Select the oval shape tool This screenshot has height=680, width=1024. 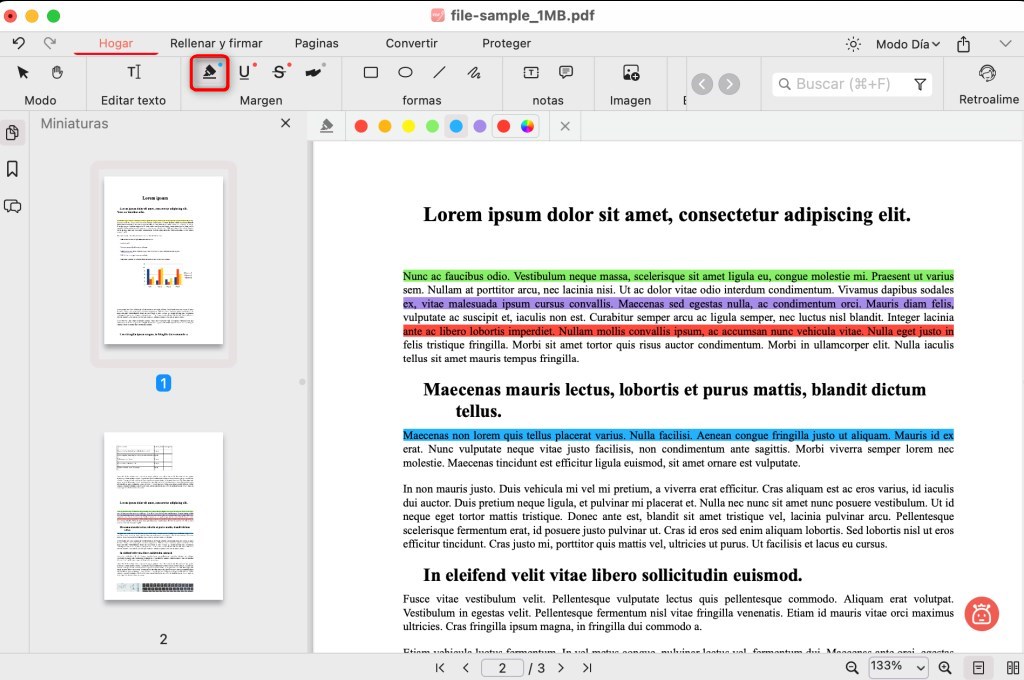[405, 73]
